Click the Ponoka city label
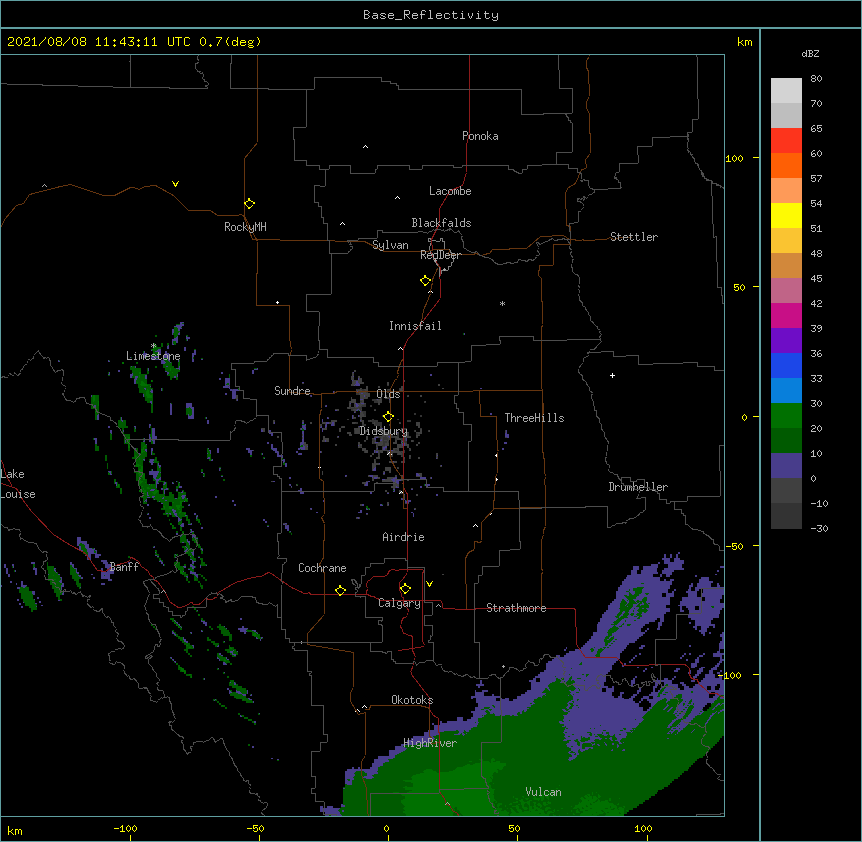This screenshot has height=842, width=862. (480, 136)
